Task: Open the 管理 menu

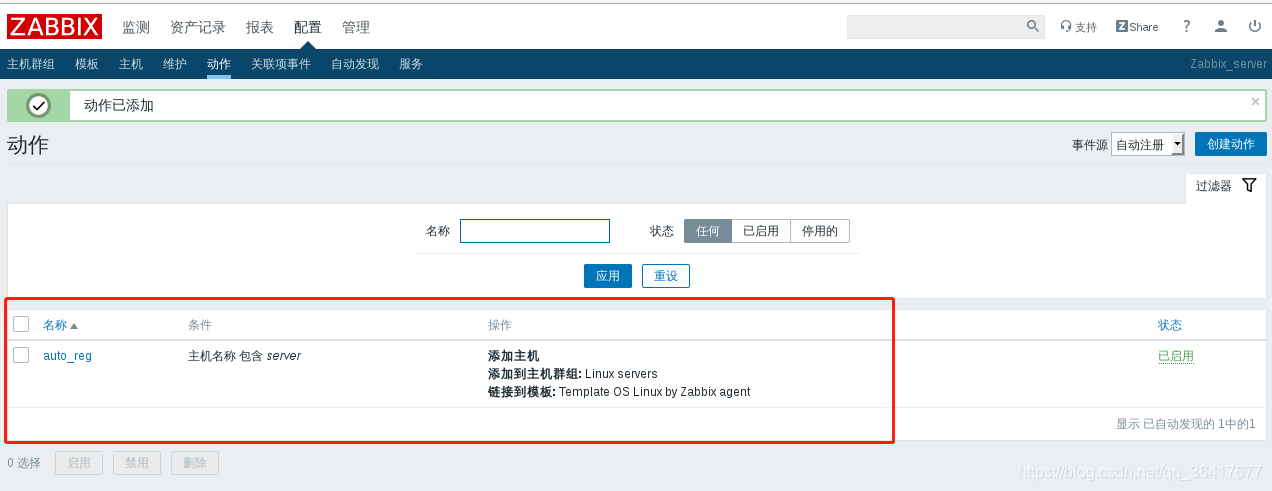Action: 356,27
